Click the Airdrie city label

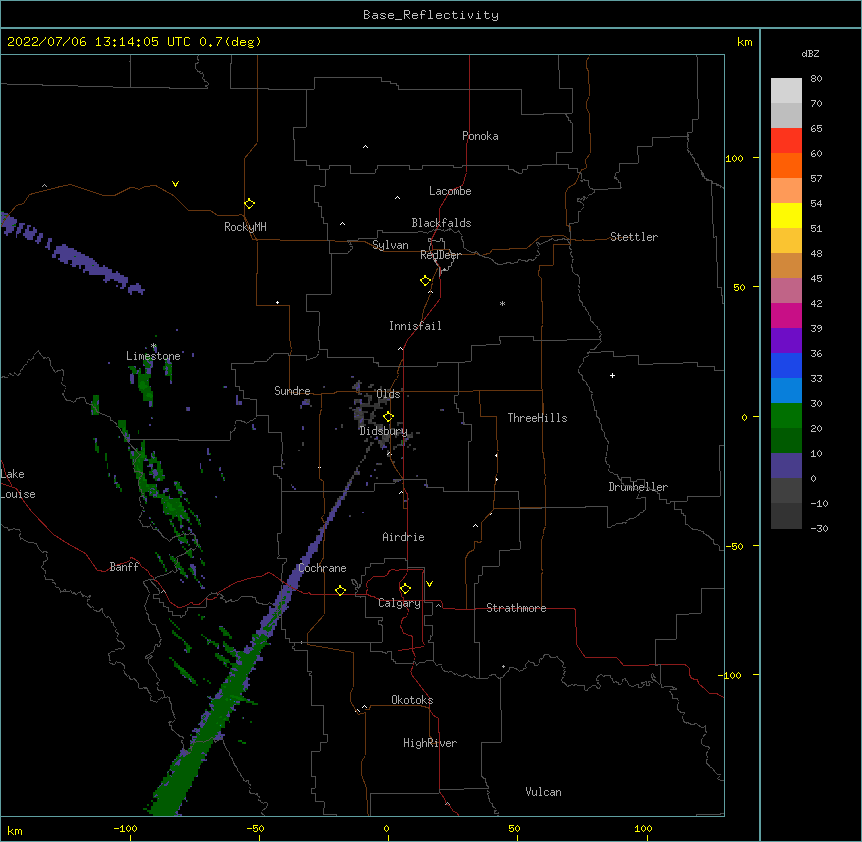click(403, 537)
